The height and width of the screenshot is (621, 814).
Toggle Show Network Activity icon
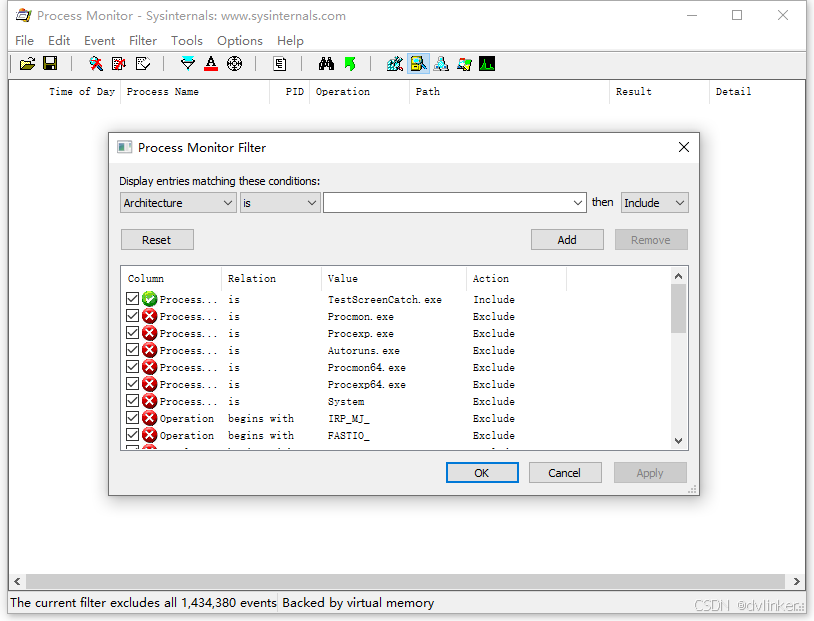click(441, 64)
